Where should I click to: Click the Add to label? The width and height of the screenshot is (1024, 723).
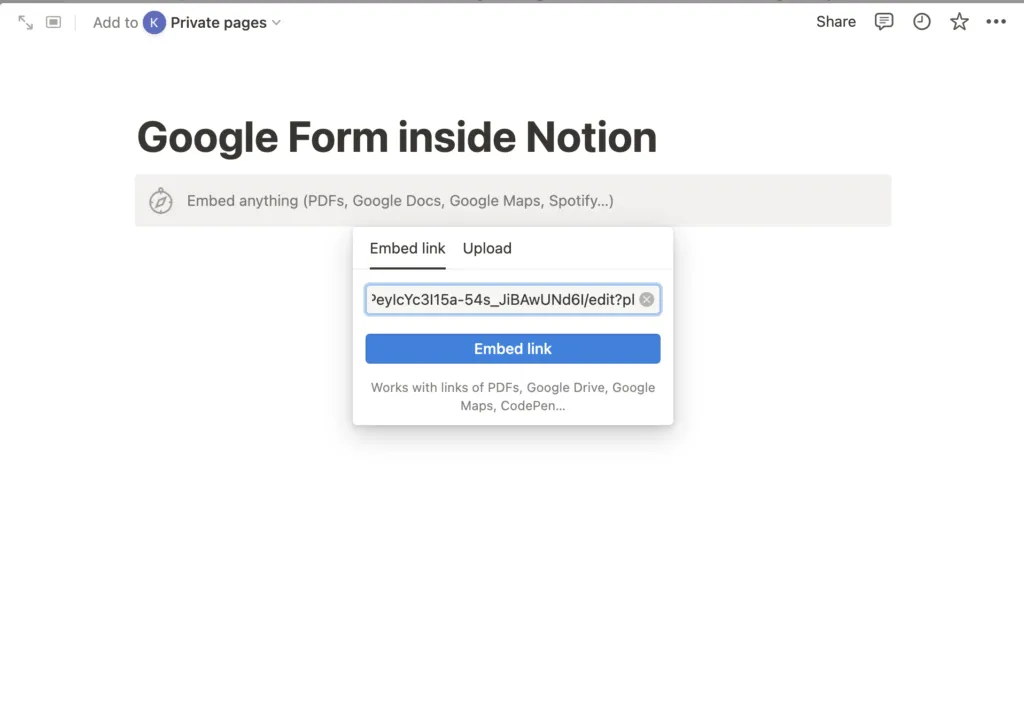click(x=115, y=22)
